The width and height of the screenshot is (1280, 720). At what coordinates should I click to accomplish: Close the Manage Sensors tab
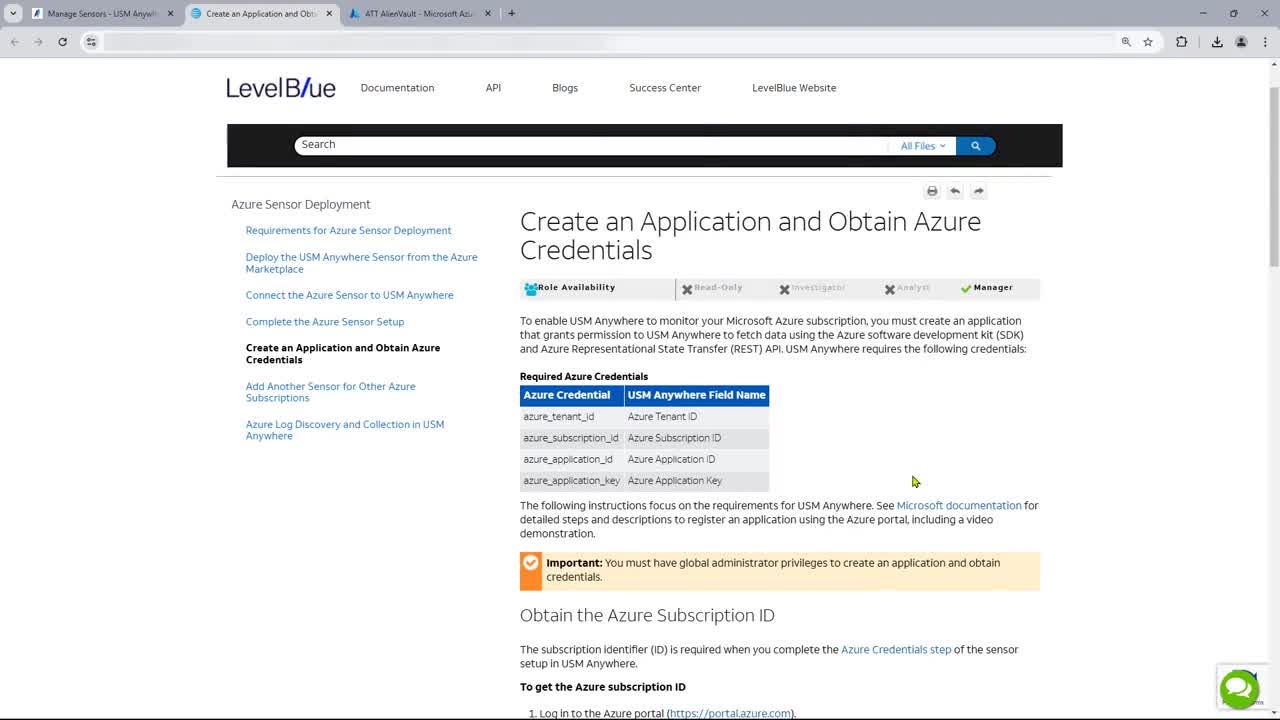171,14
